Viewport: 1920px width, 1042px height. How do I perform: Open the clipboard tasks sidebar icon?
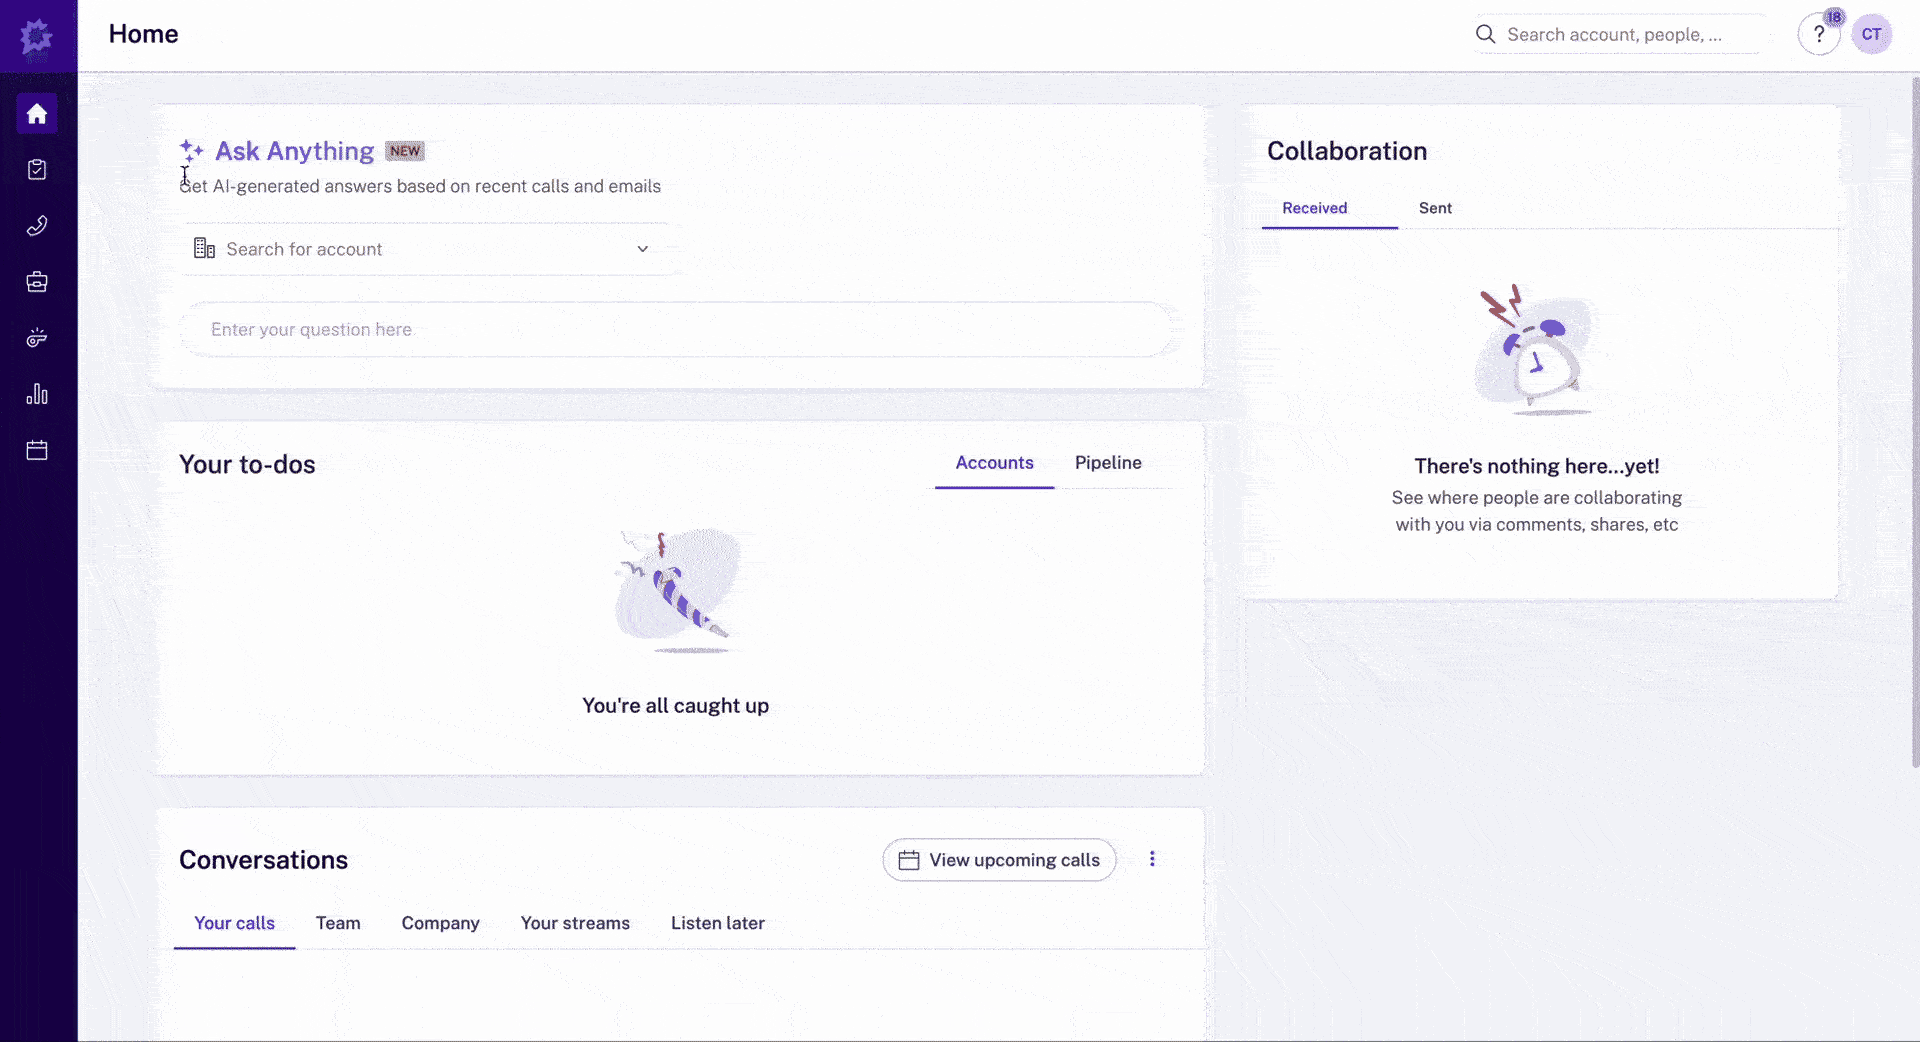tap(37, 170)
